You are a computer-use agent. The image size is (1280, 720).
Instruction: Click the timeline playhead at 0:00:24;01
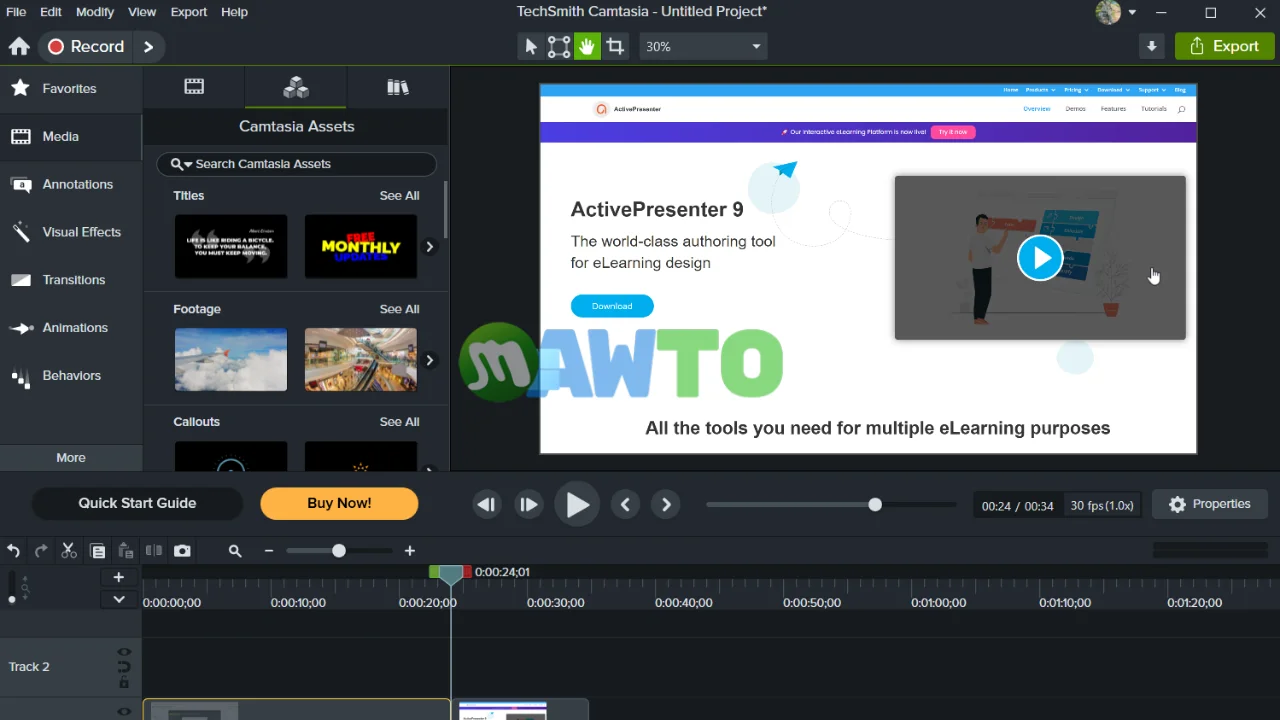pyautogui.click(x=451, y=574)
